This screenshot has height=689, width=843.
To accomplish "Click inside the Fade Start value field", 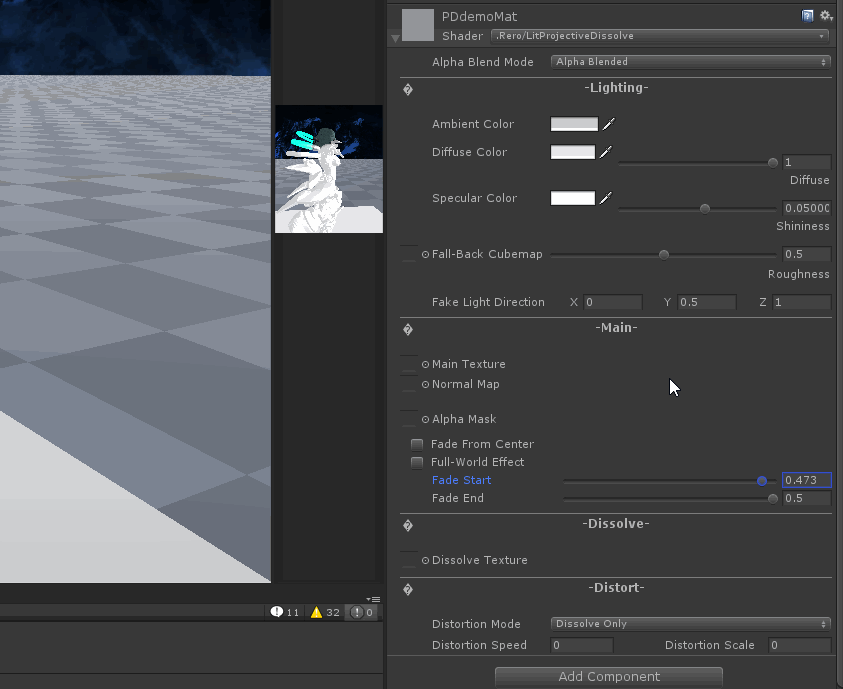I will [806, 480].
